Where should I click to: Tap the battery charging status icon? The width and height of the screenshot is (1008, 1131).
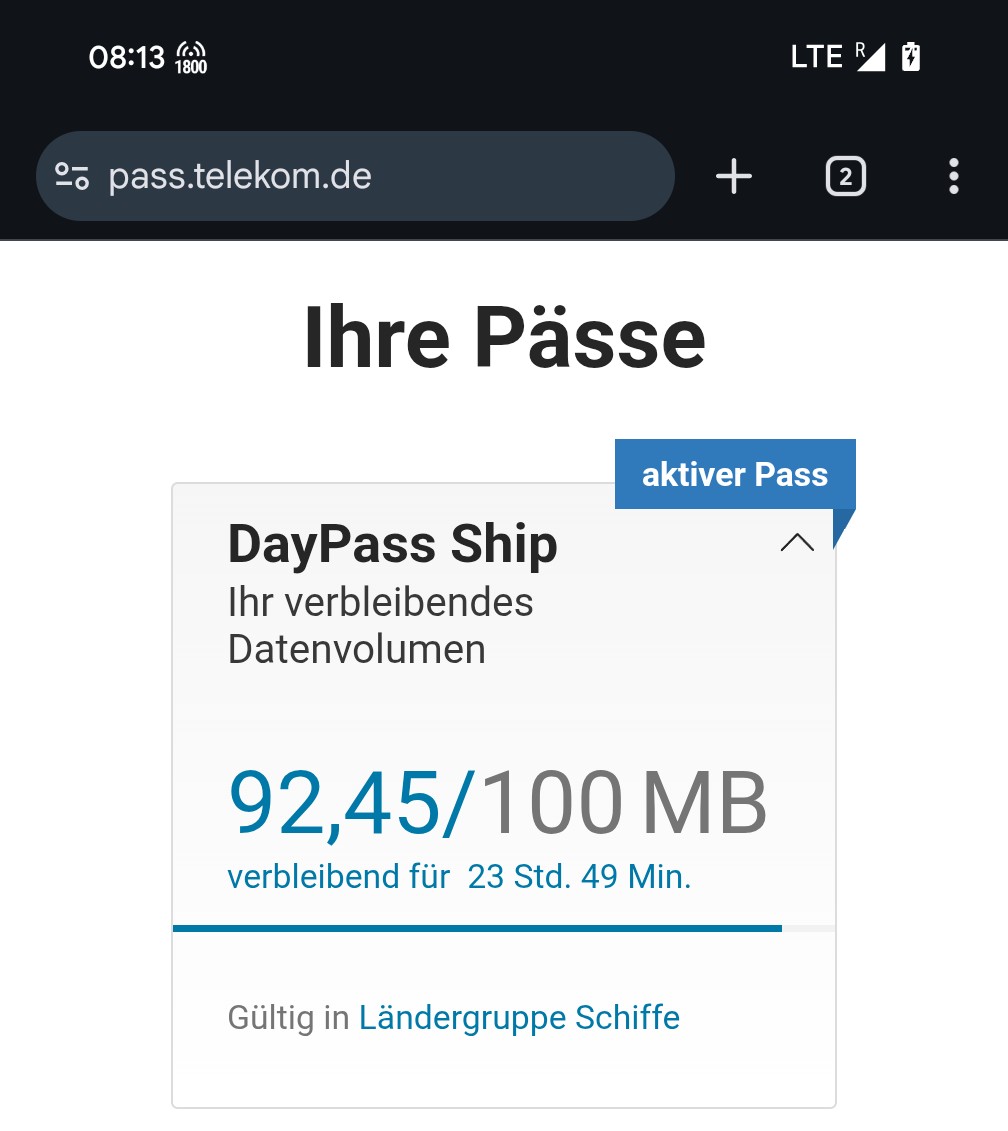[x=910, y=57]
